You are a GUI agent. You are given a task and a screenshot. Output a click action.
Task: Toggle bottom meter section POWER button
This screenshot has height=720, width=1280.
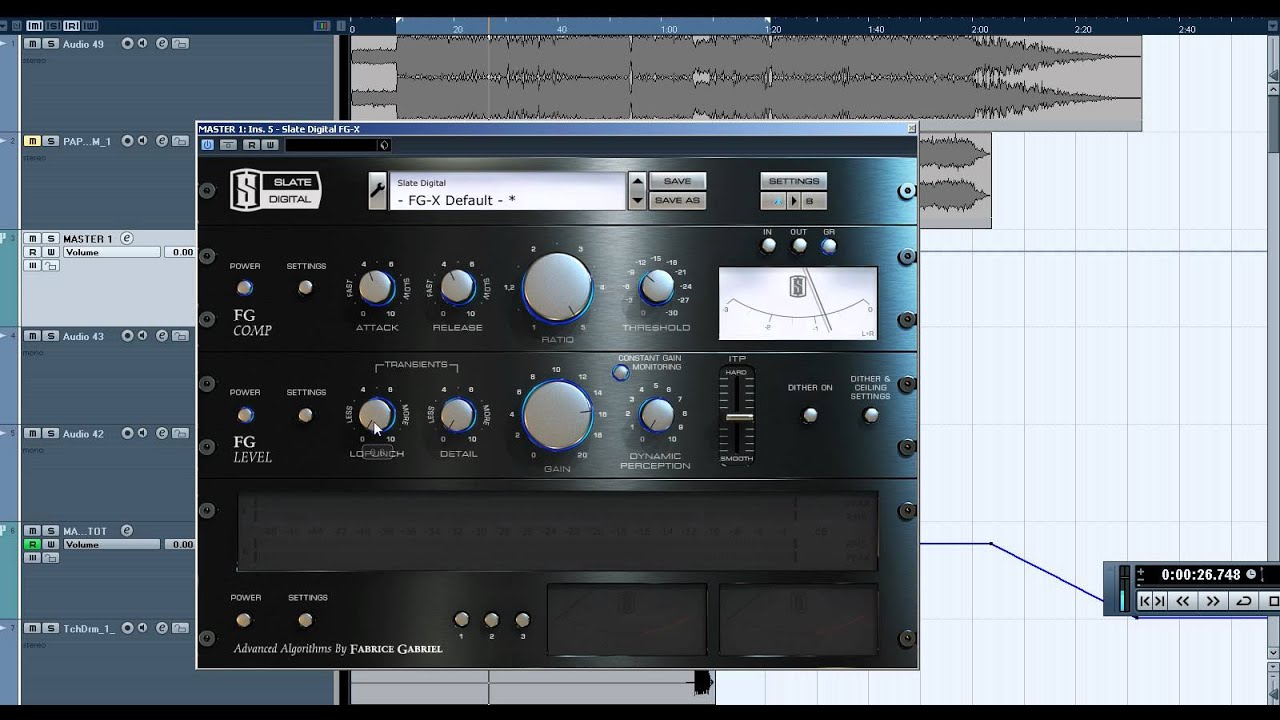[x=244, y=620]
